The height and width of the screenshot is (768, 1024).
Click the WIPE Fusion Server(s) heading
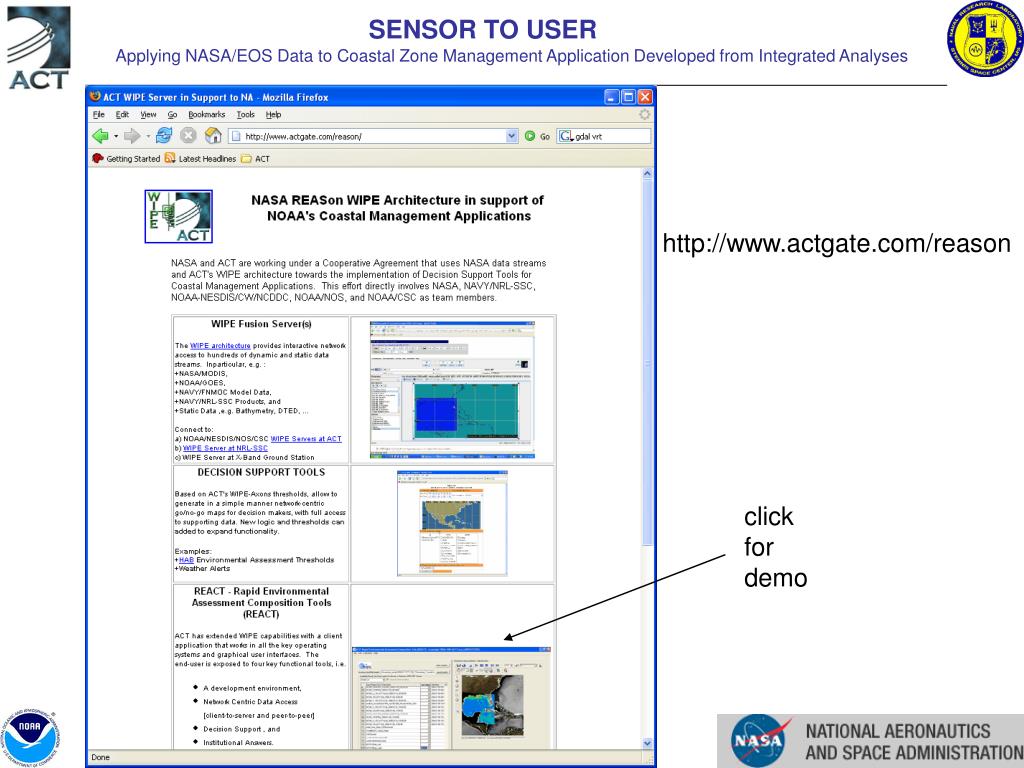point(261,324)
